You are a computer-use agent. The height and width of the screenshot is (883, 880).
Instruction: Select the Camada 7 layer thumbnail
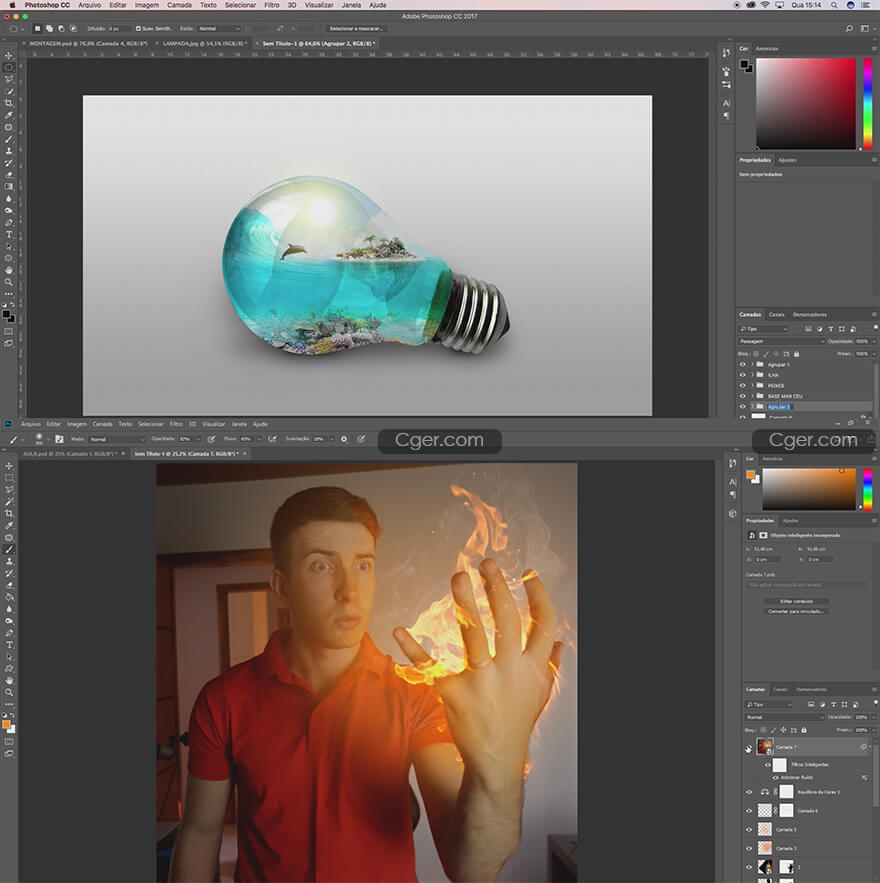pyautogui.click(x=765, y=747)
